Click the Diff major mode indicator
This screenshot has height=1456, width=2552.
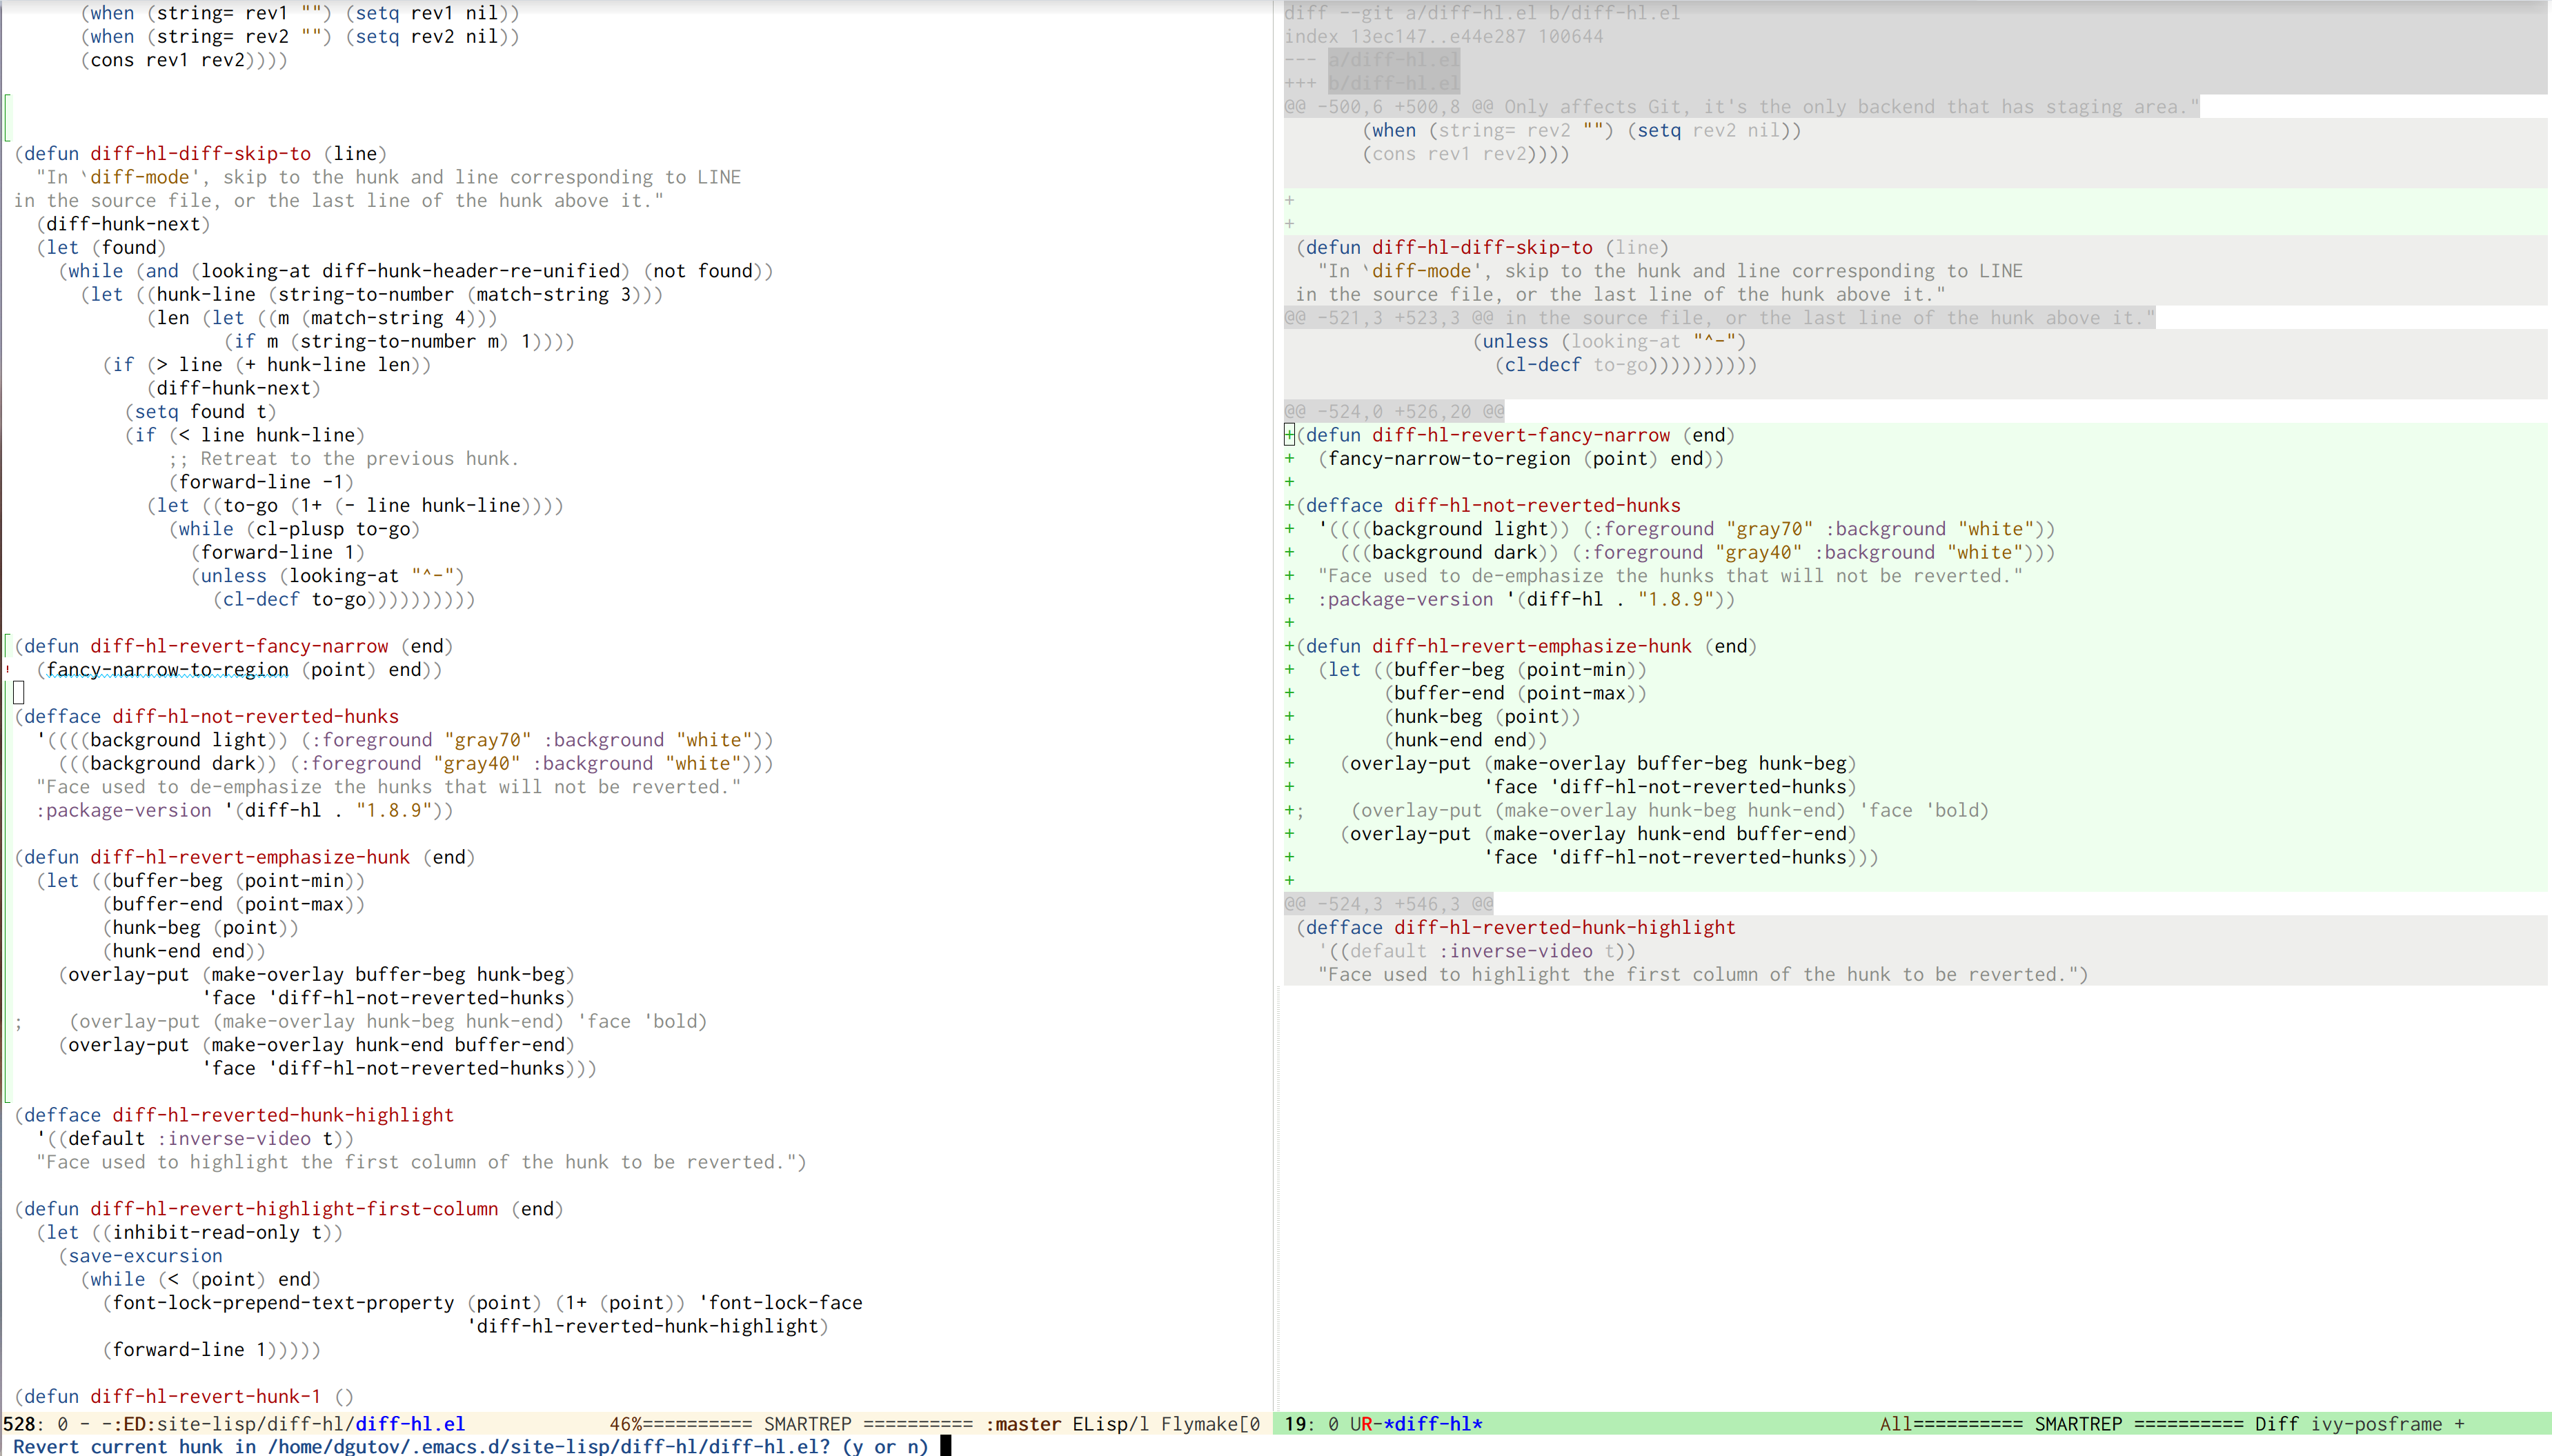coord(2276,1423)
